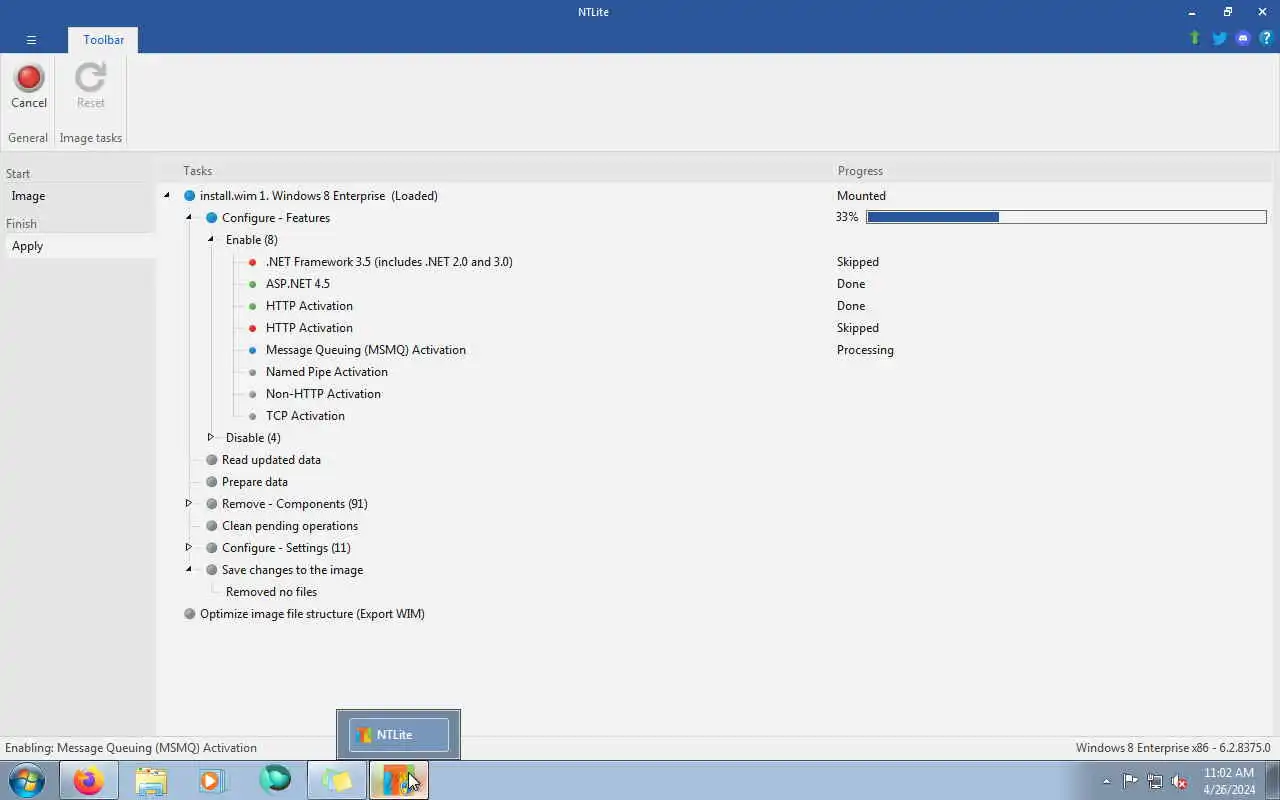Click the sticky notes taskbar icon
1280x800 pixels.
[337, 780]
